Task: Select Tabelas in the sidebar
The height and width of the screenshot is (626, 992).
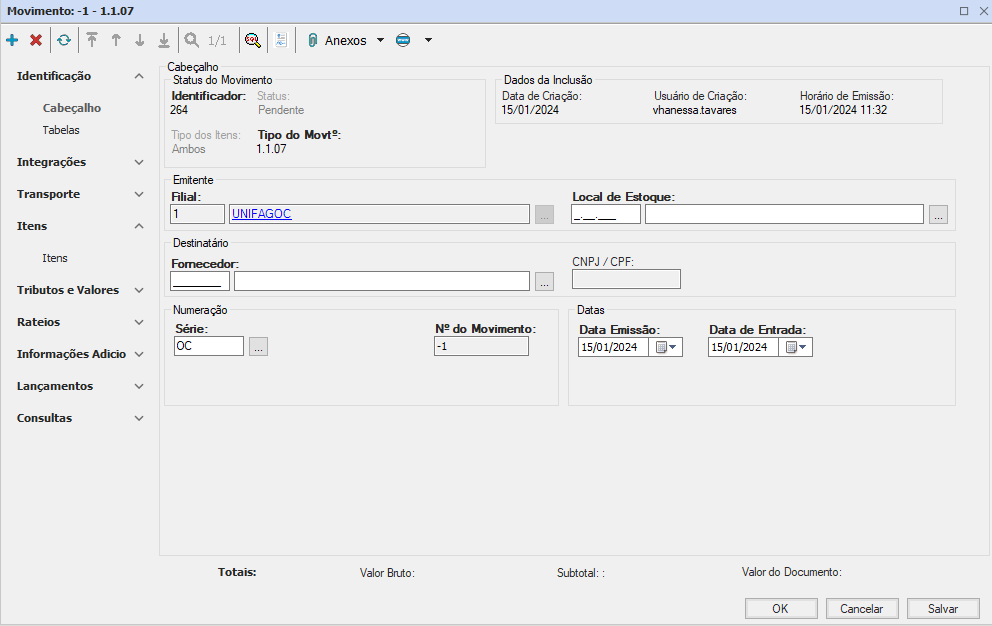Action: (61, 130)
